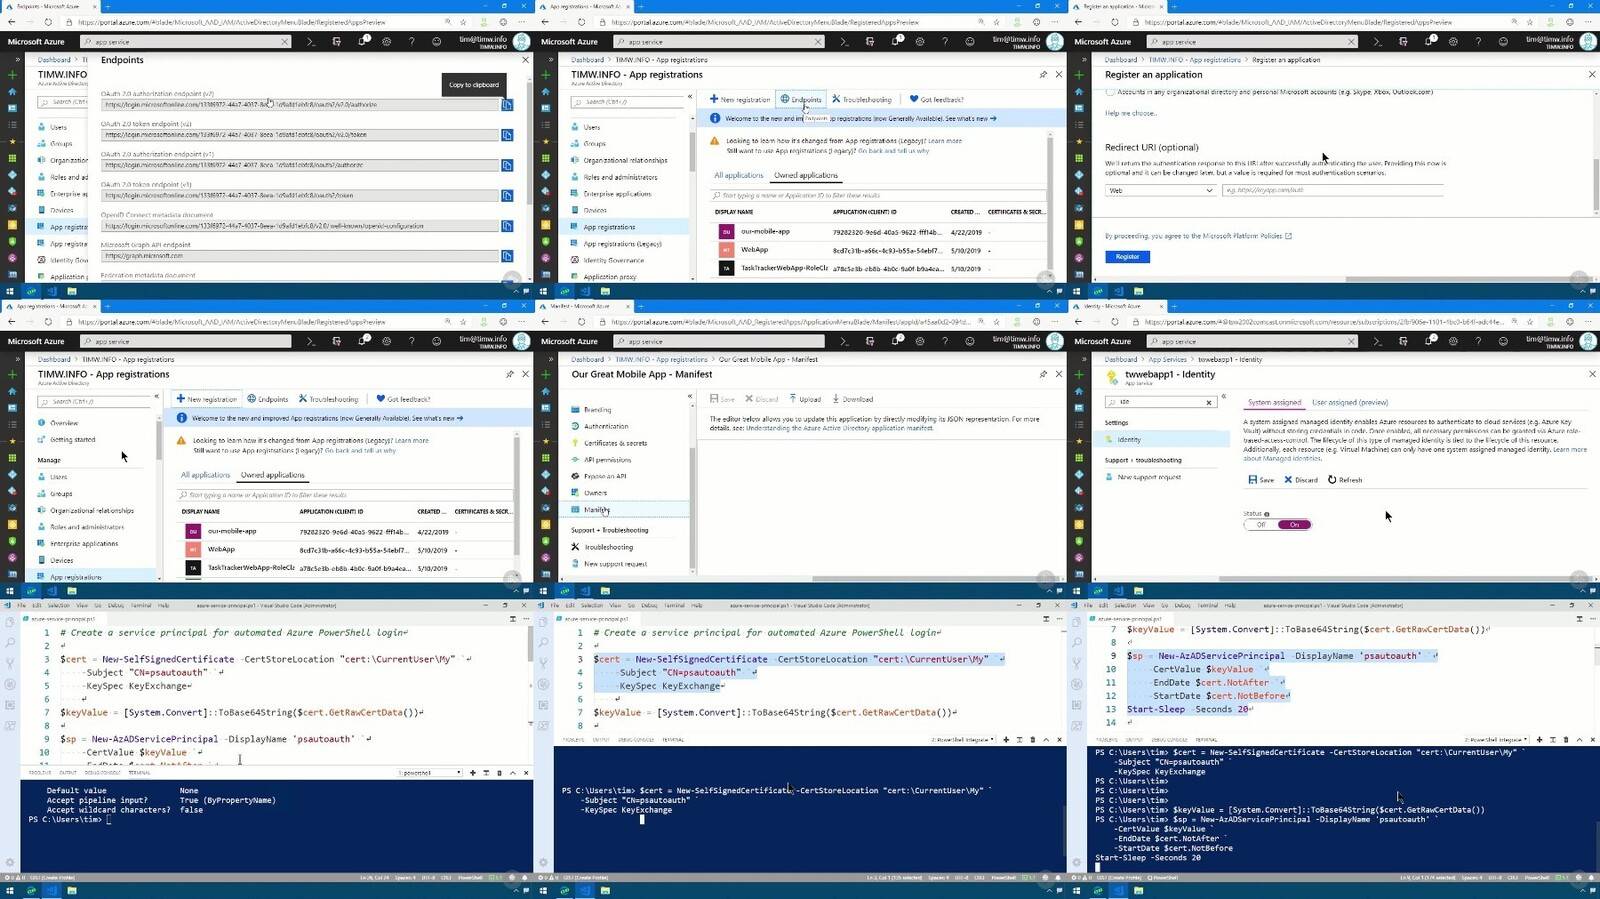The height and width of the screenshot is (899, 1600).
Task: Open portal settings gear in Register an application window
Action: pyautogui.click(x=1453, y=42)
